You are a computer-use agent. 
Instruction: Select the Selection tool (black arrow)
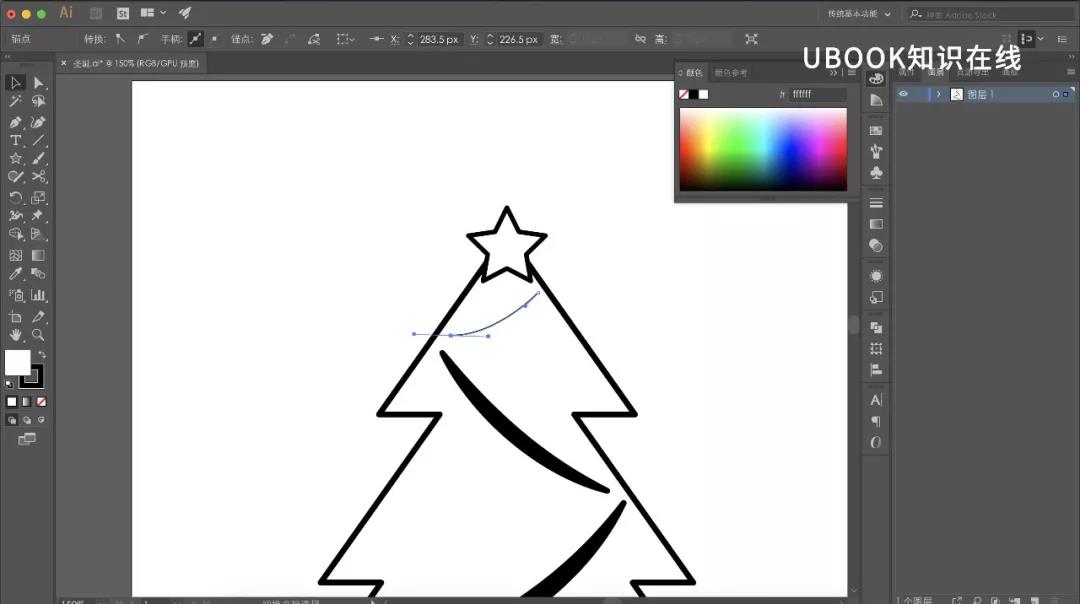(15, 83)
